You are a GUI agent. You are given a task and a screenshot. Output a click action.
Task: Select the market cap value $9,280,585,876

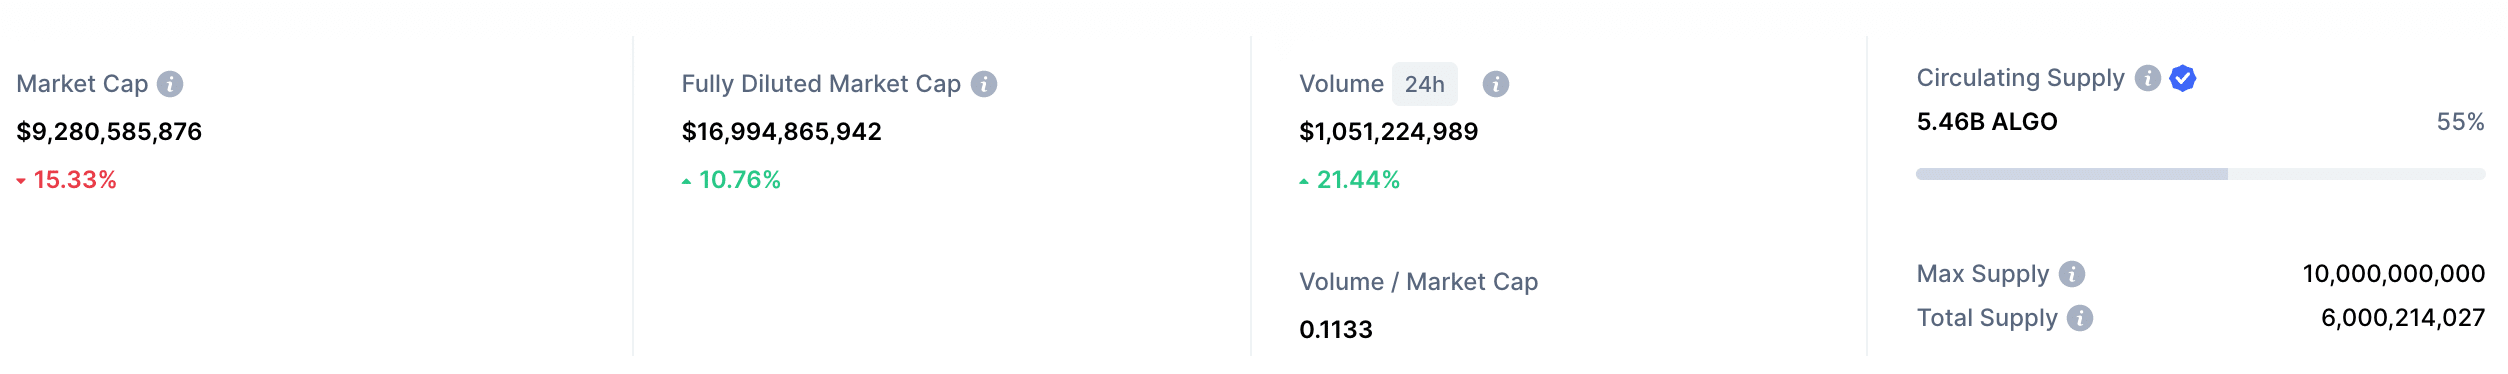109,131
